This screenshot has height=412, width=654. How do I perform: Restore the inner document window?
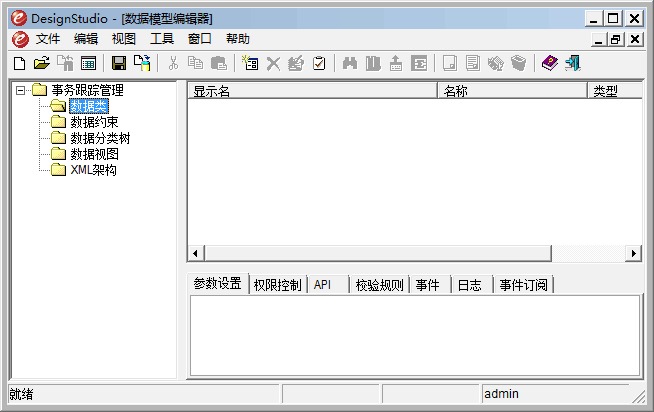(x=616, y=40)
